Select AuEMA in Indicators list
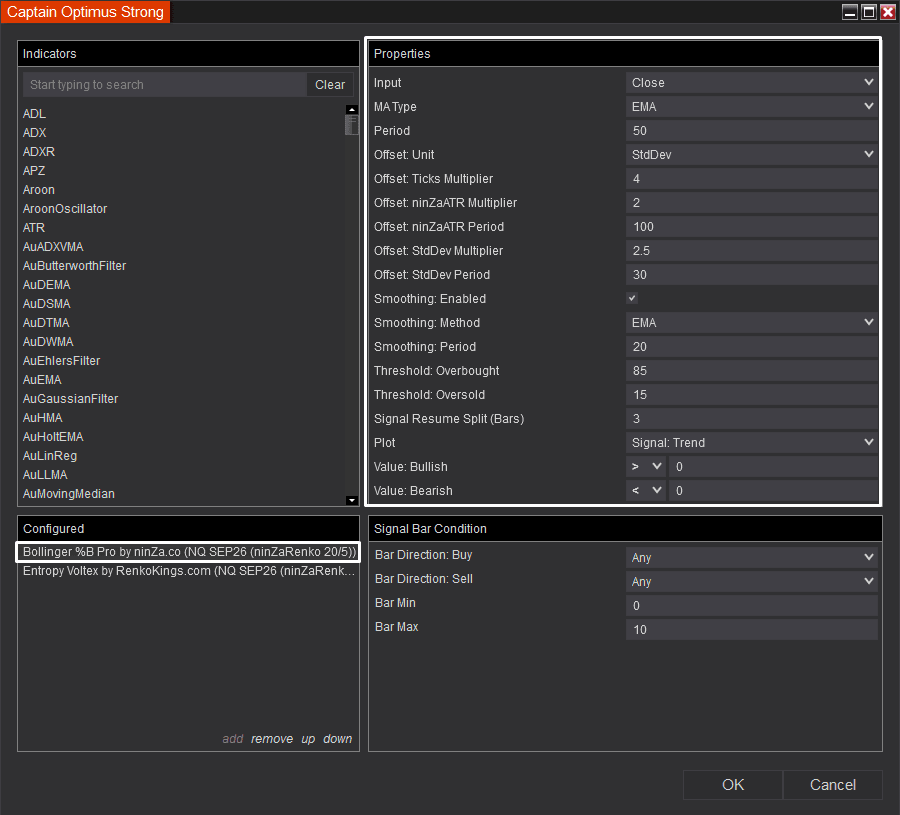The width and height of the screenshot is (900, 815). (x=42, y=379)
